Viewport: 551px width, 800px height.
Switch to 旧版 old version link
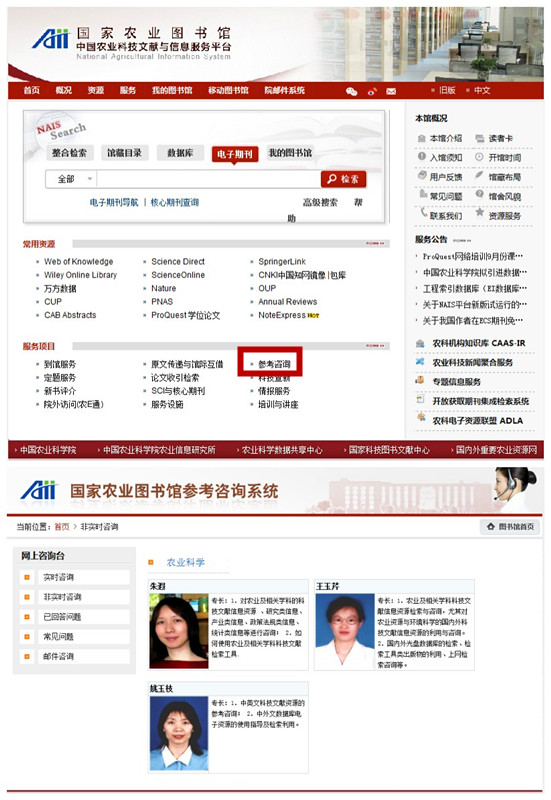coord(447,90)
